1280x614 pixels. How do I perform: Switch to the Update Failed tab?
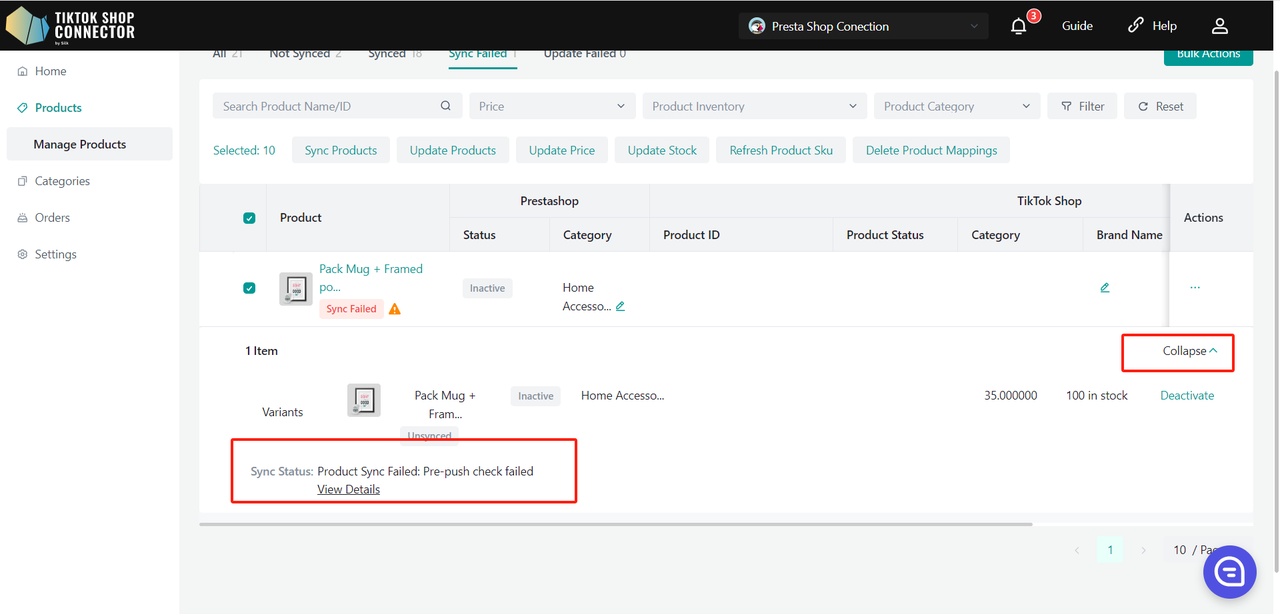(585, 54)
